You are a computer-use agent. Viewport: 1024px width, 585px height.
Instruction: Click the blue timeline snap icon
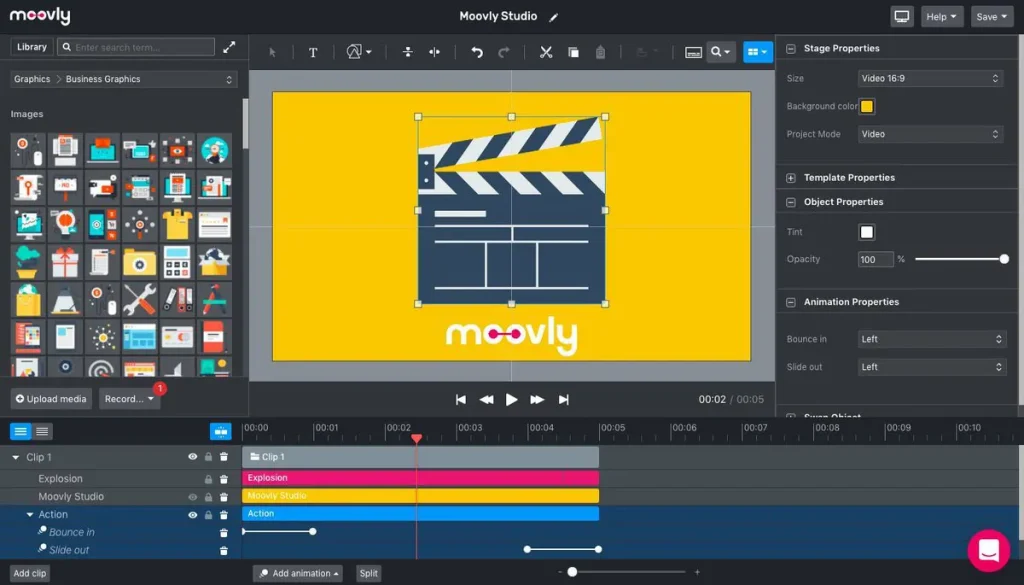pos(221,431)
